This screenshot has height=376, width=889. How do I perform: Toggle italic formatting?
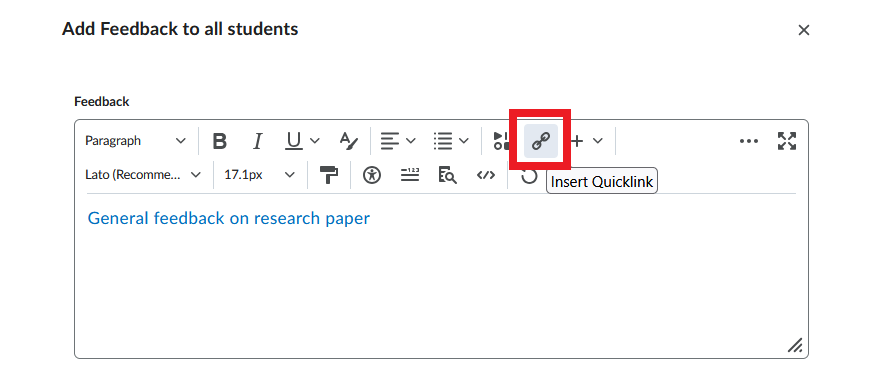pos(257,141)
